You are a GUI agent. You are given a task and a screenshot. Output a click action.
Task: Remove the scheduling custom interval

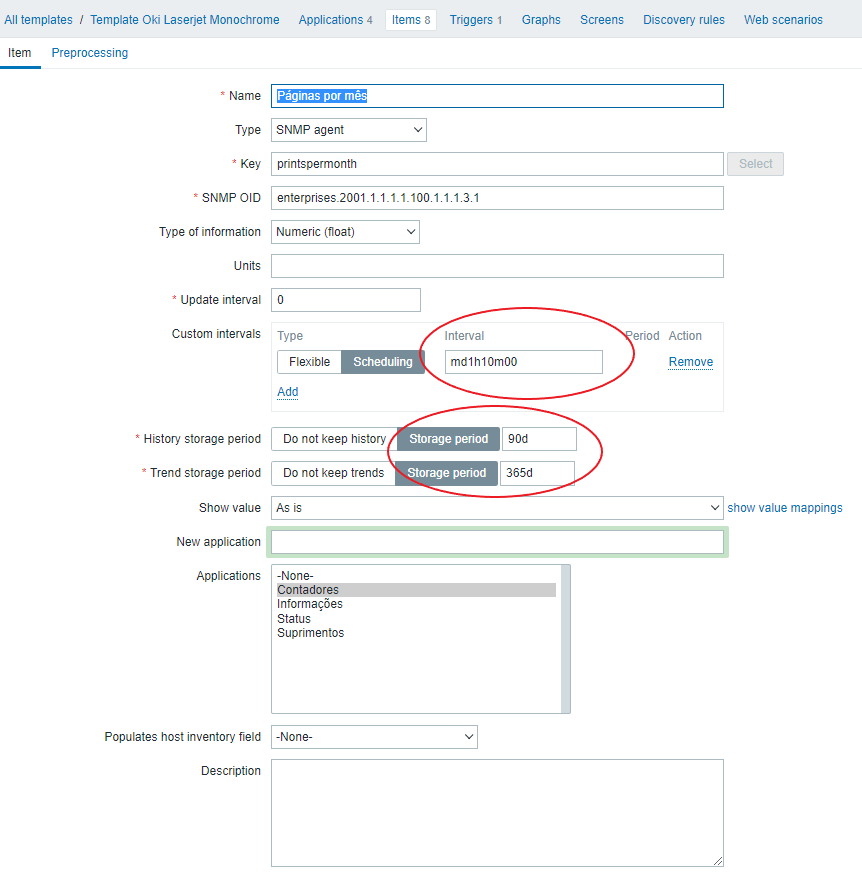coord(690,361)
